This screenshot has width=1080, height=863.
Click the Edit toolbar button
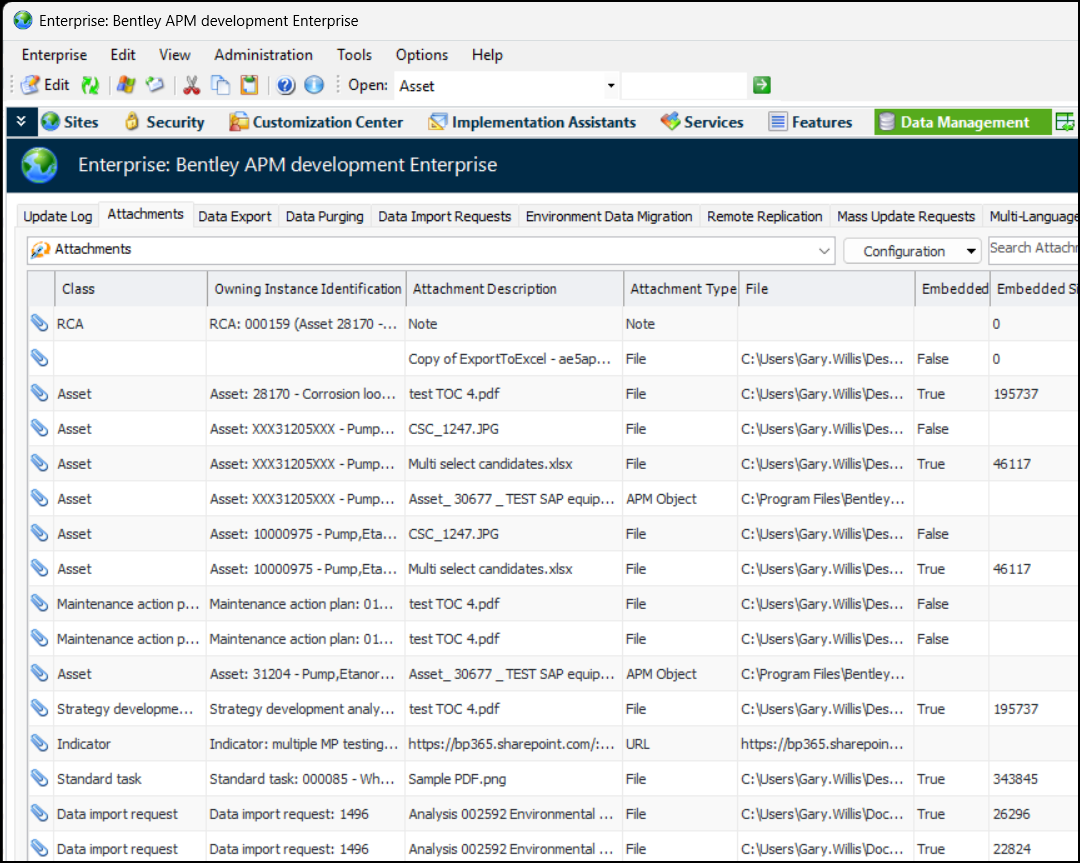(x=45, y=86)
